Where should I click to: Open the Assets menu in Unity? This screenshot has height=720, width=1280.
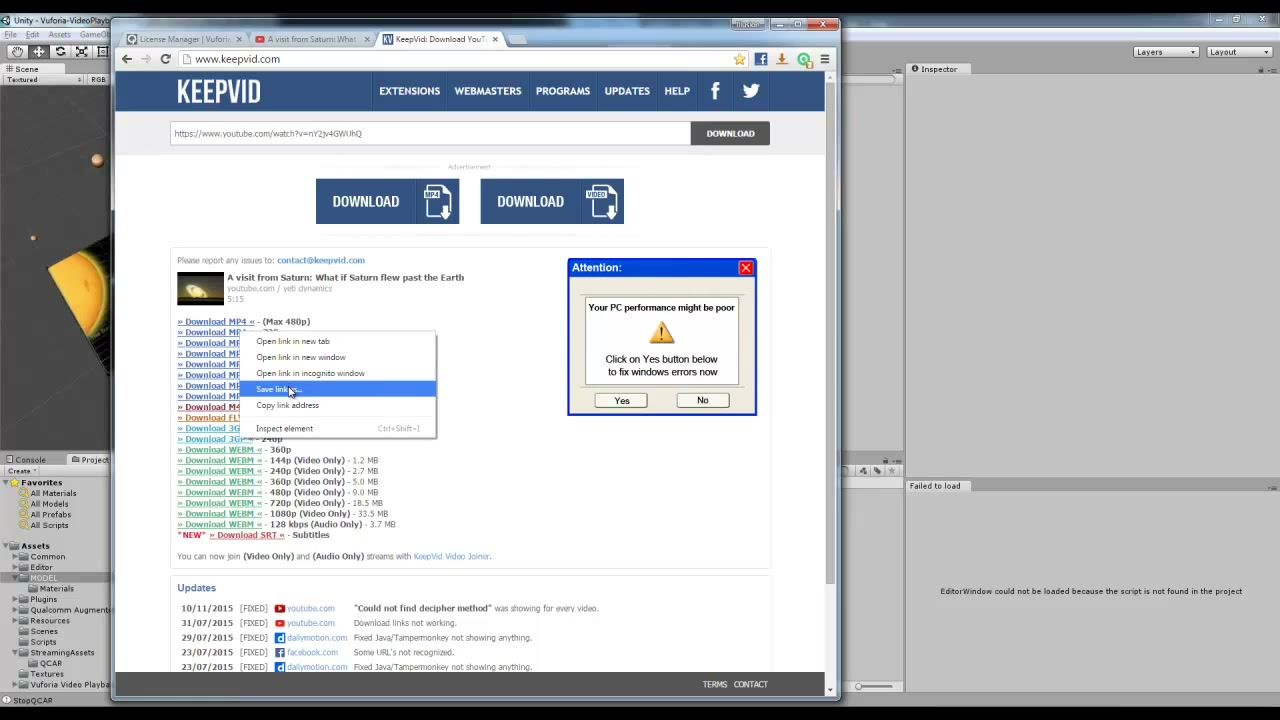tap(59, 35)
